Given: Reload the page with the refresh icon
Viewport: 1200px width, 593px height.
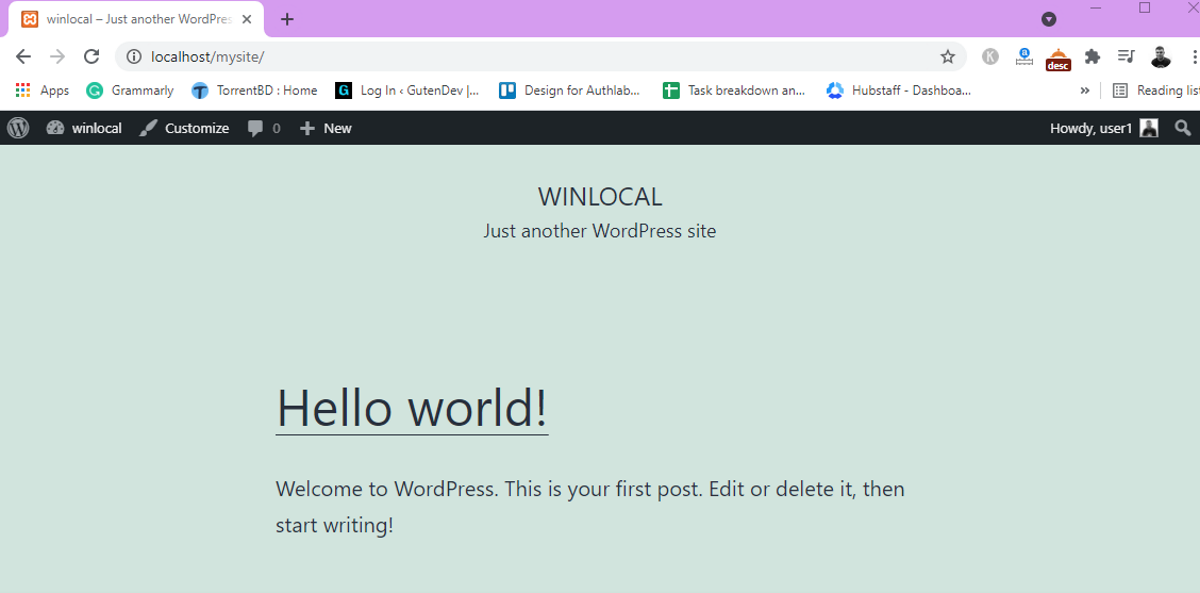Looking at the screenshot, I should (92, 57).
